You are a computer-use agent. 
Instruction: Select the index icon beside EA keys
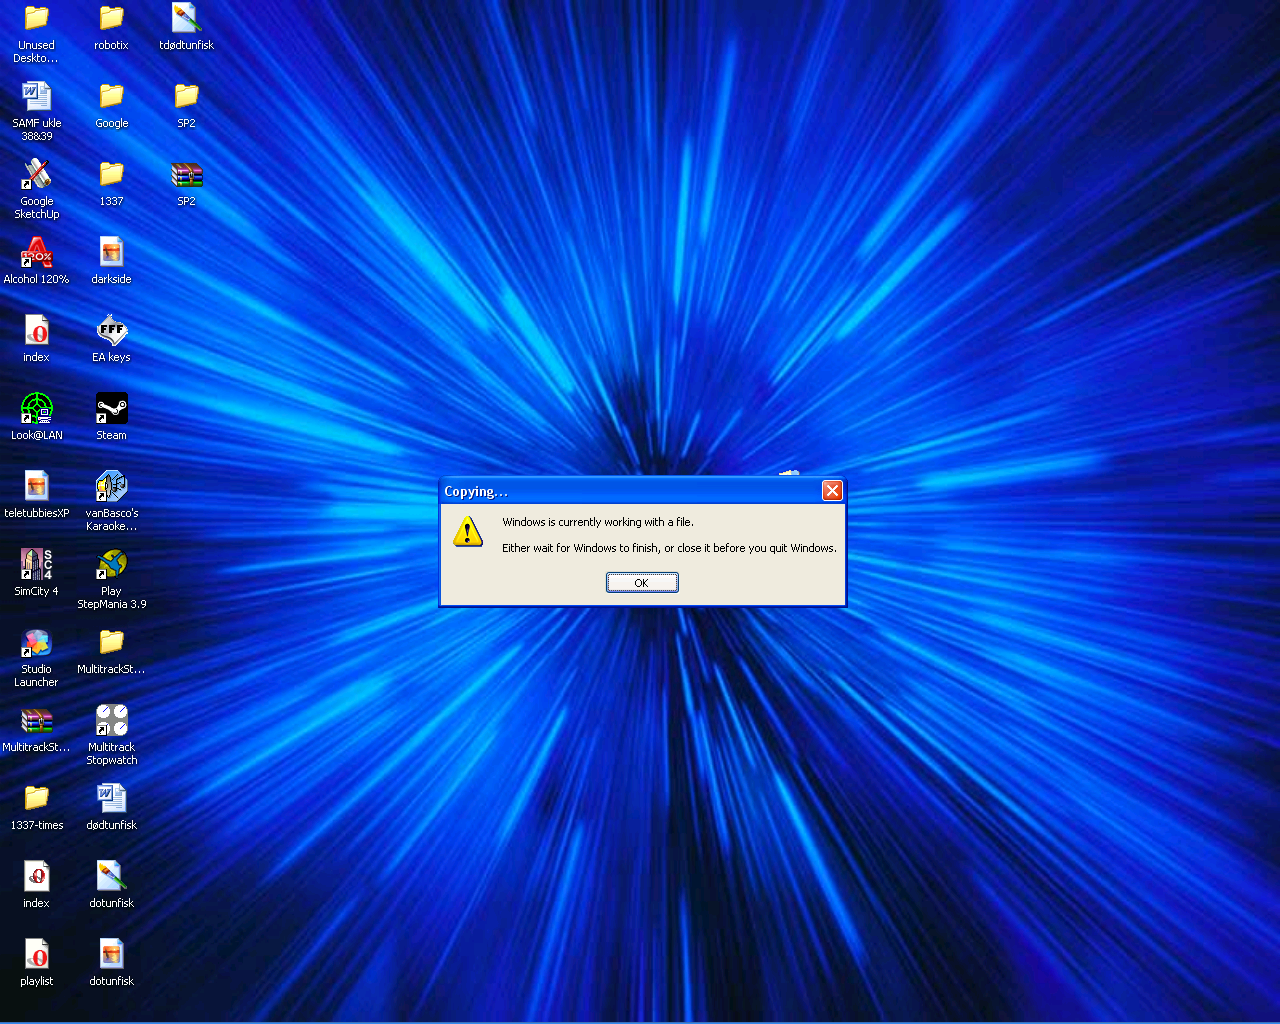coord(36,330)
